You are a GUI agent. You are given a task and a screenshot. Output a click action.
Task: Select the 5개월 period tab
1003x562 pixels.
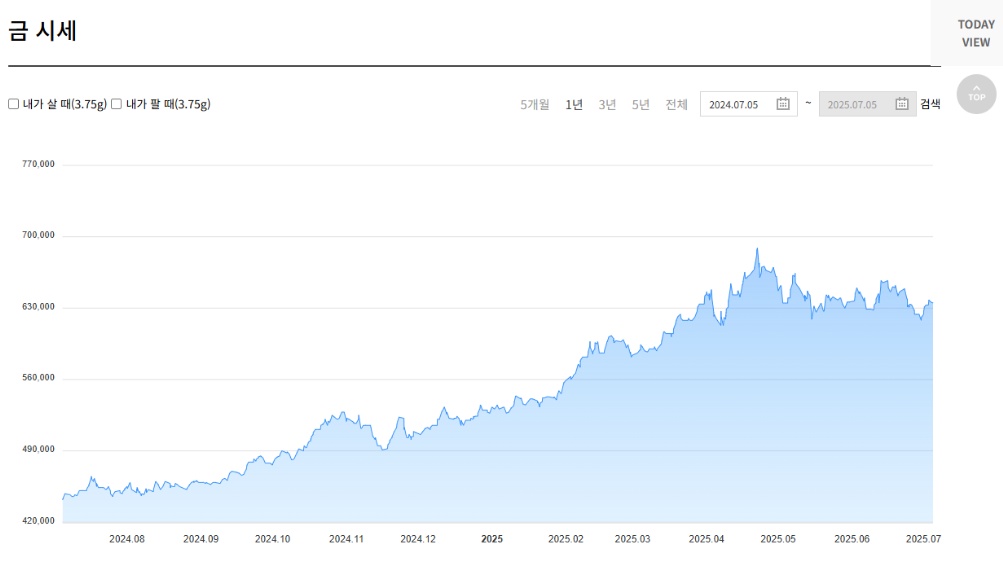(x=534, y=104)
